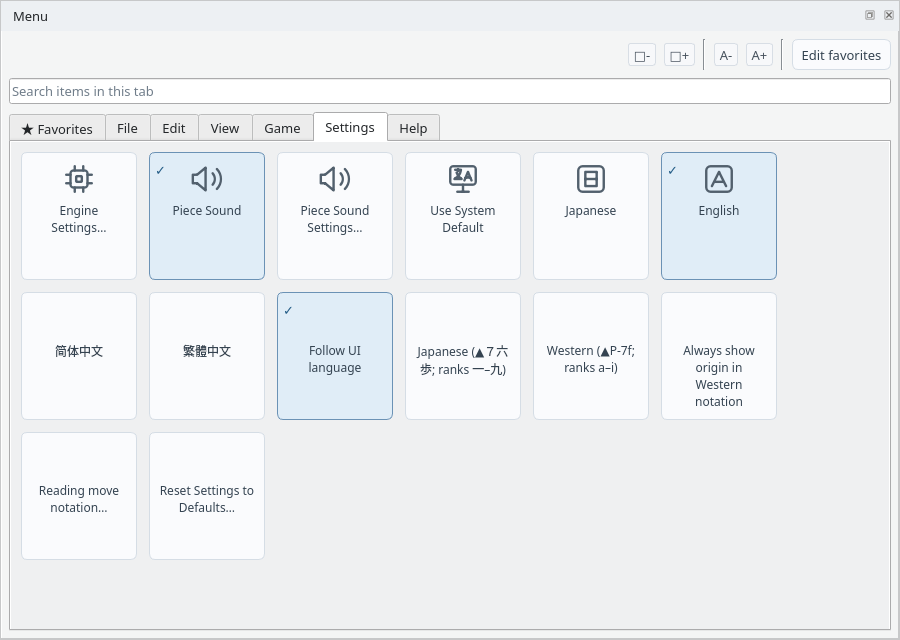Viewport: 900px width, 640px height.
Task: Switch to the View tab
Action: [225, 129]
